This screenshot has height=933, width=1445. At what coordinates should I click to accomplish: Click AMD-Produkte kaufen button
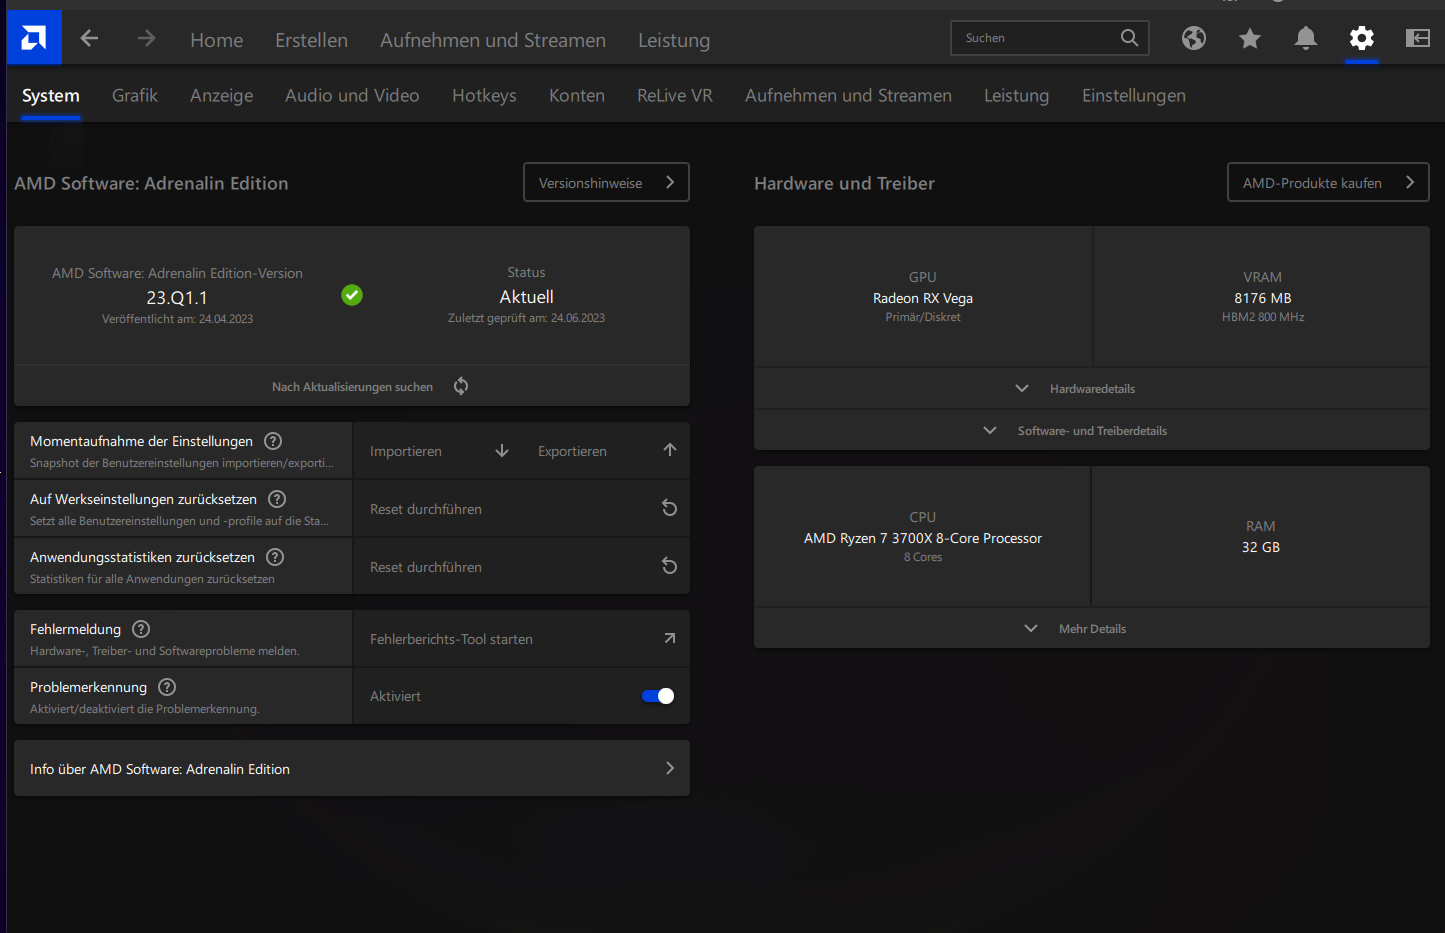(1328, 182)
